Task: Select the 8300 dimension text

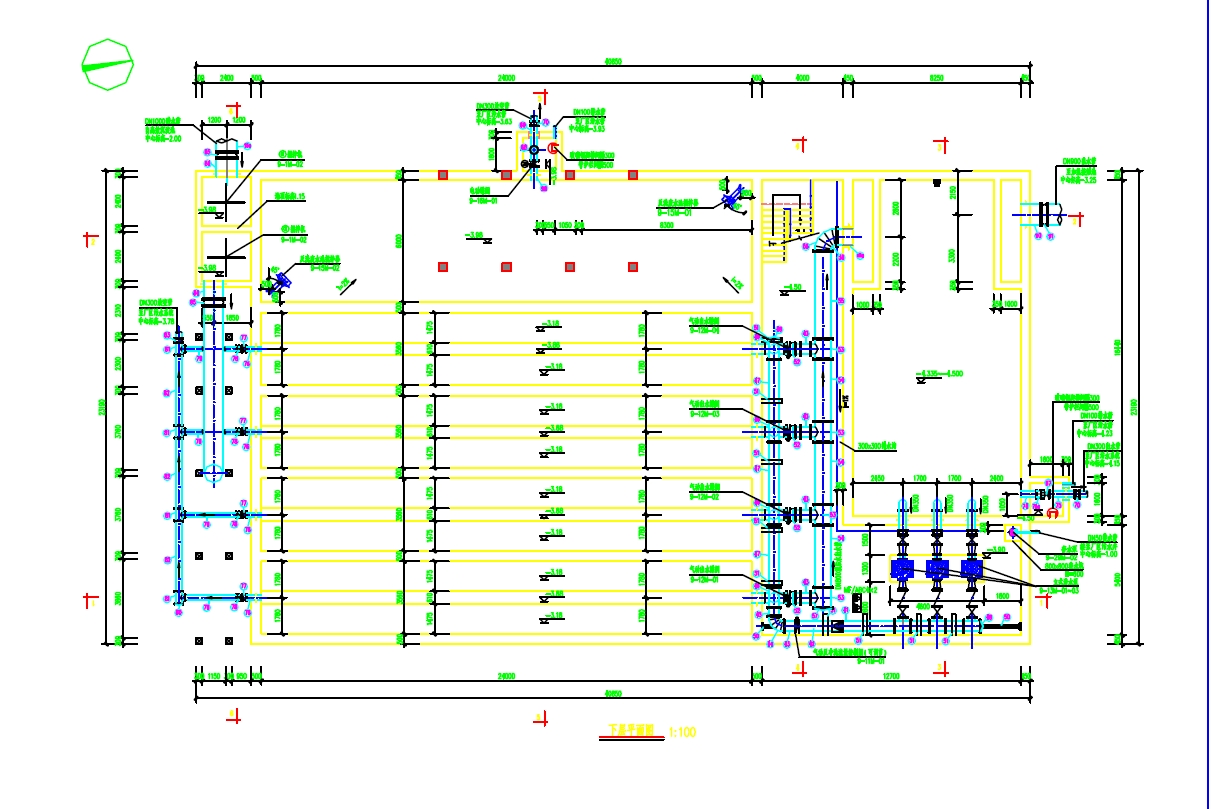Action: coord(667,225)
